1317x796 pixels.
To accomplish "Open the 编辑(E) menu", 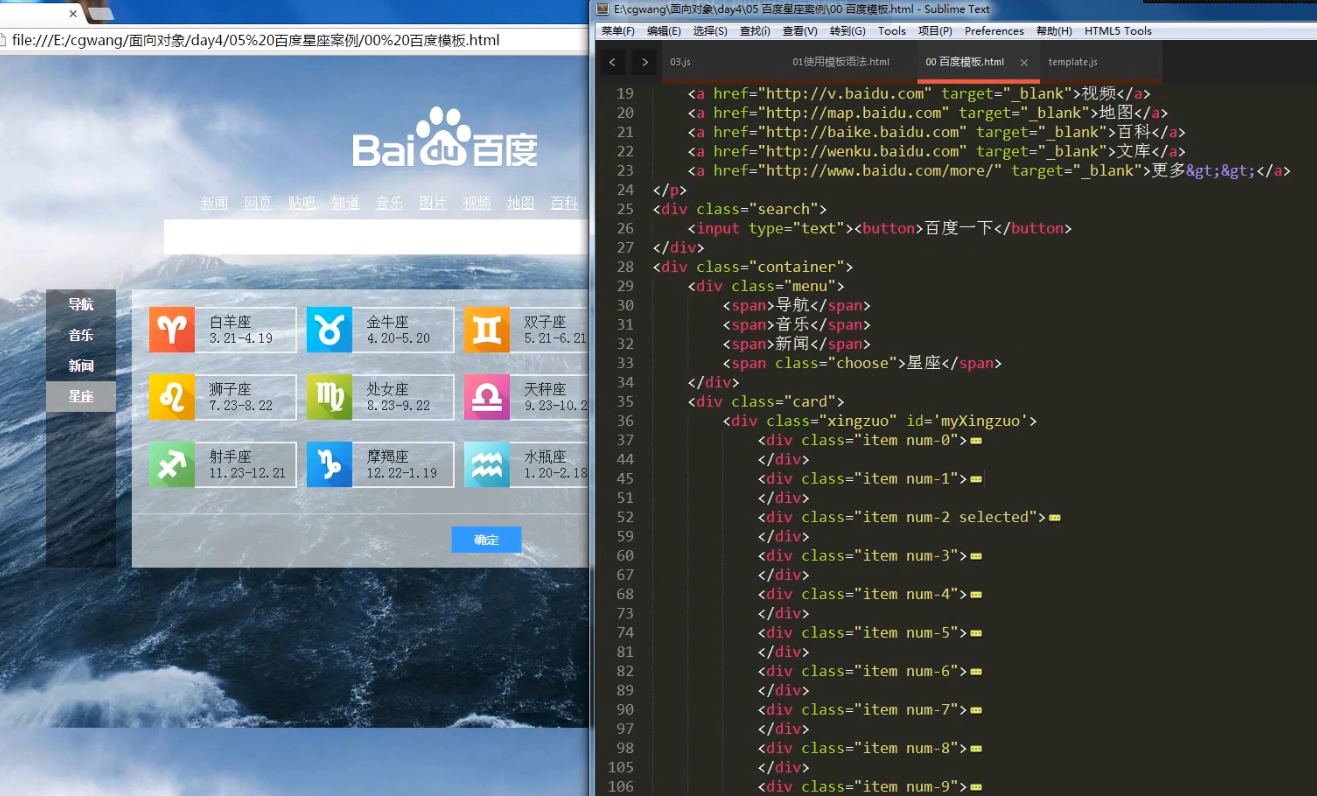I will point(664,31).
